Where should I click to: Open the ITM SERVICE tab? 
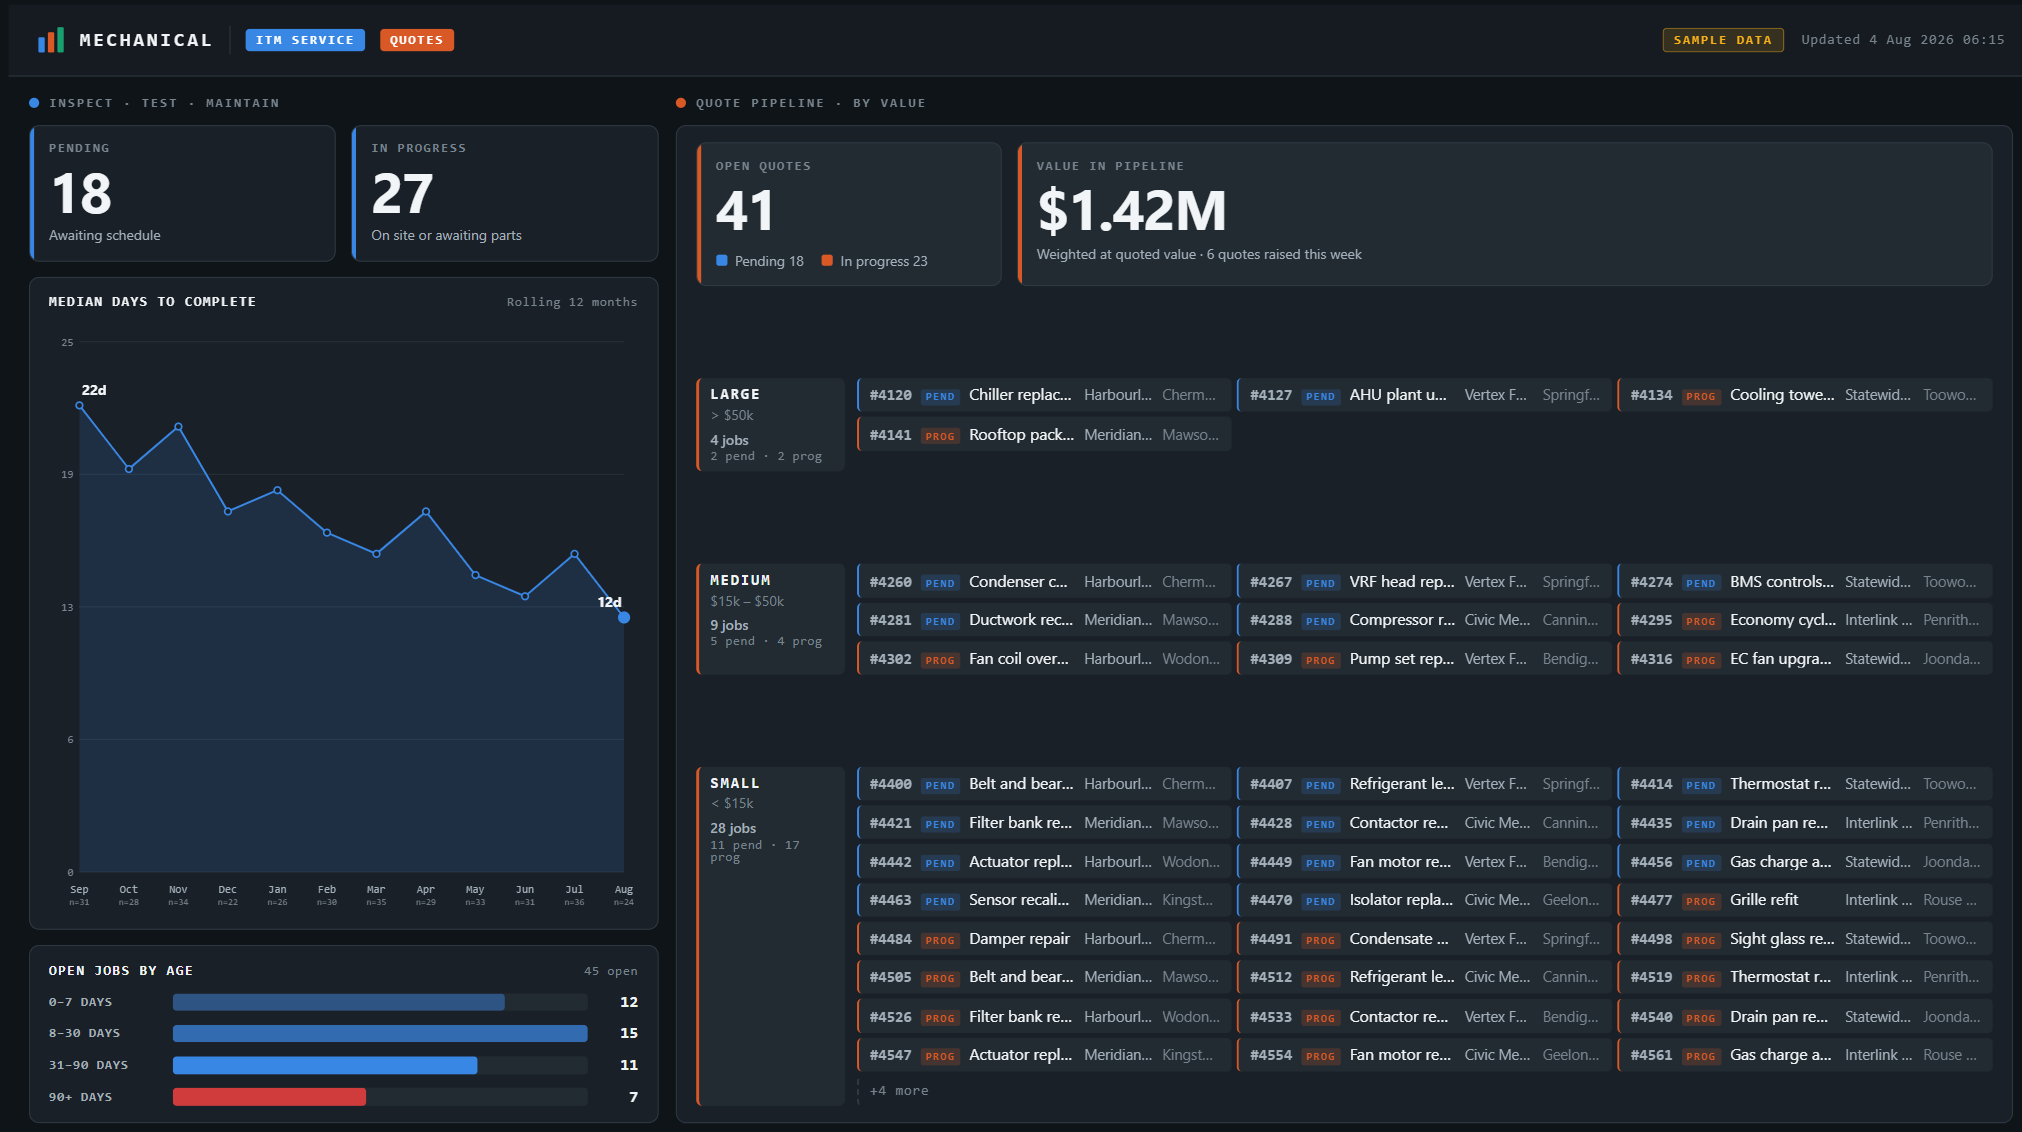coord(305,40)
